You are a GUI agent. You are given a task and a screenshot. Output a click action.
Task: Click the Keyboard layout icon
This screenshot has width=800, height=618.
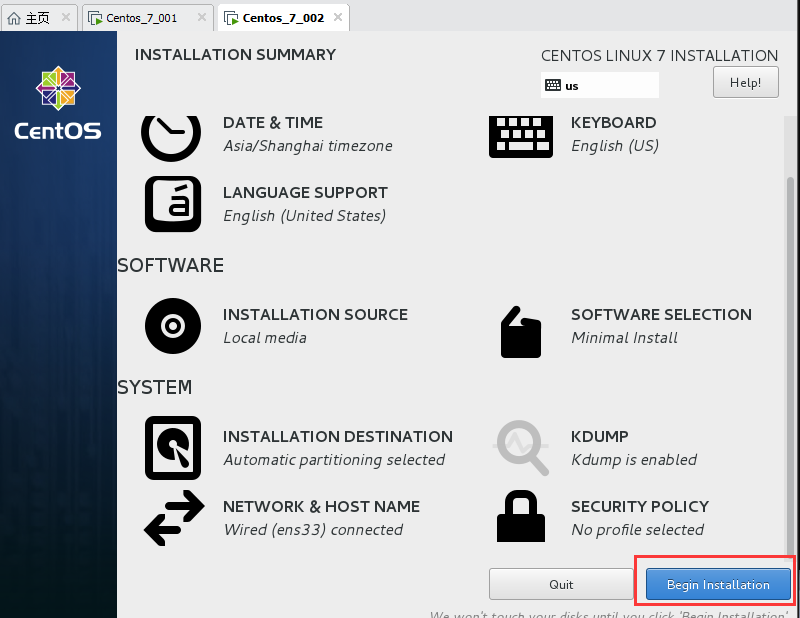[x=520, y=137]
